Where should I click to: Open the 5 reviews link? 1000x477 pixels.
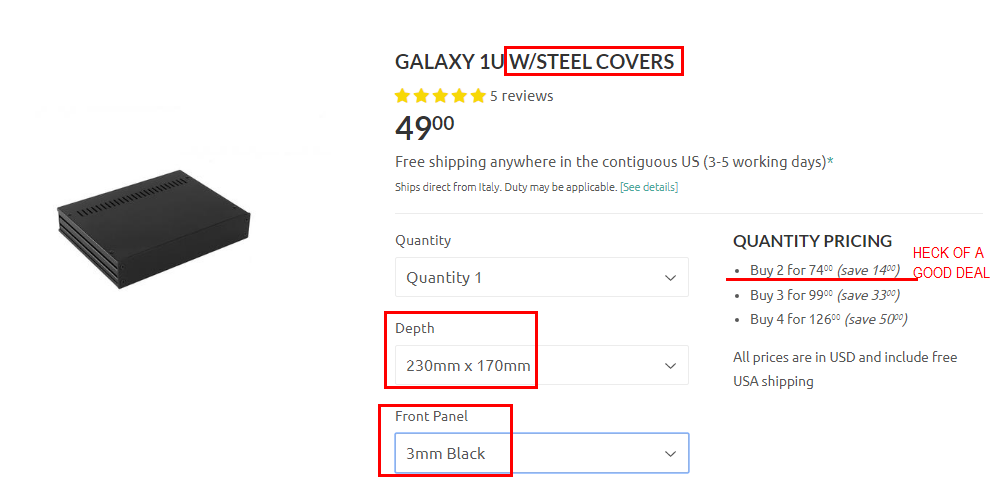tap(521, 96)
